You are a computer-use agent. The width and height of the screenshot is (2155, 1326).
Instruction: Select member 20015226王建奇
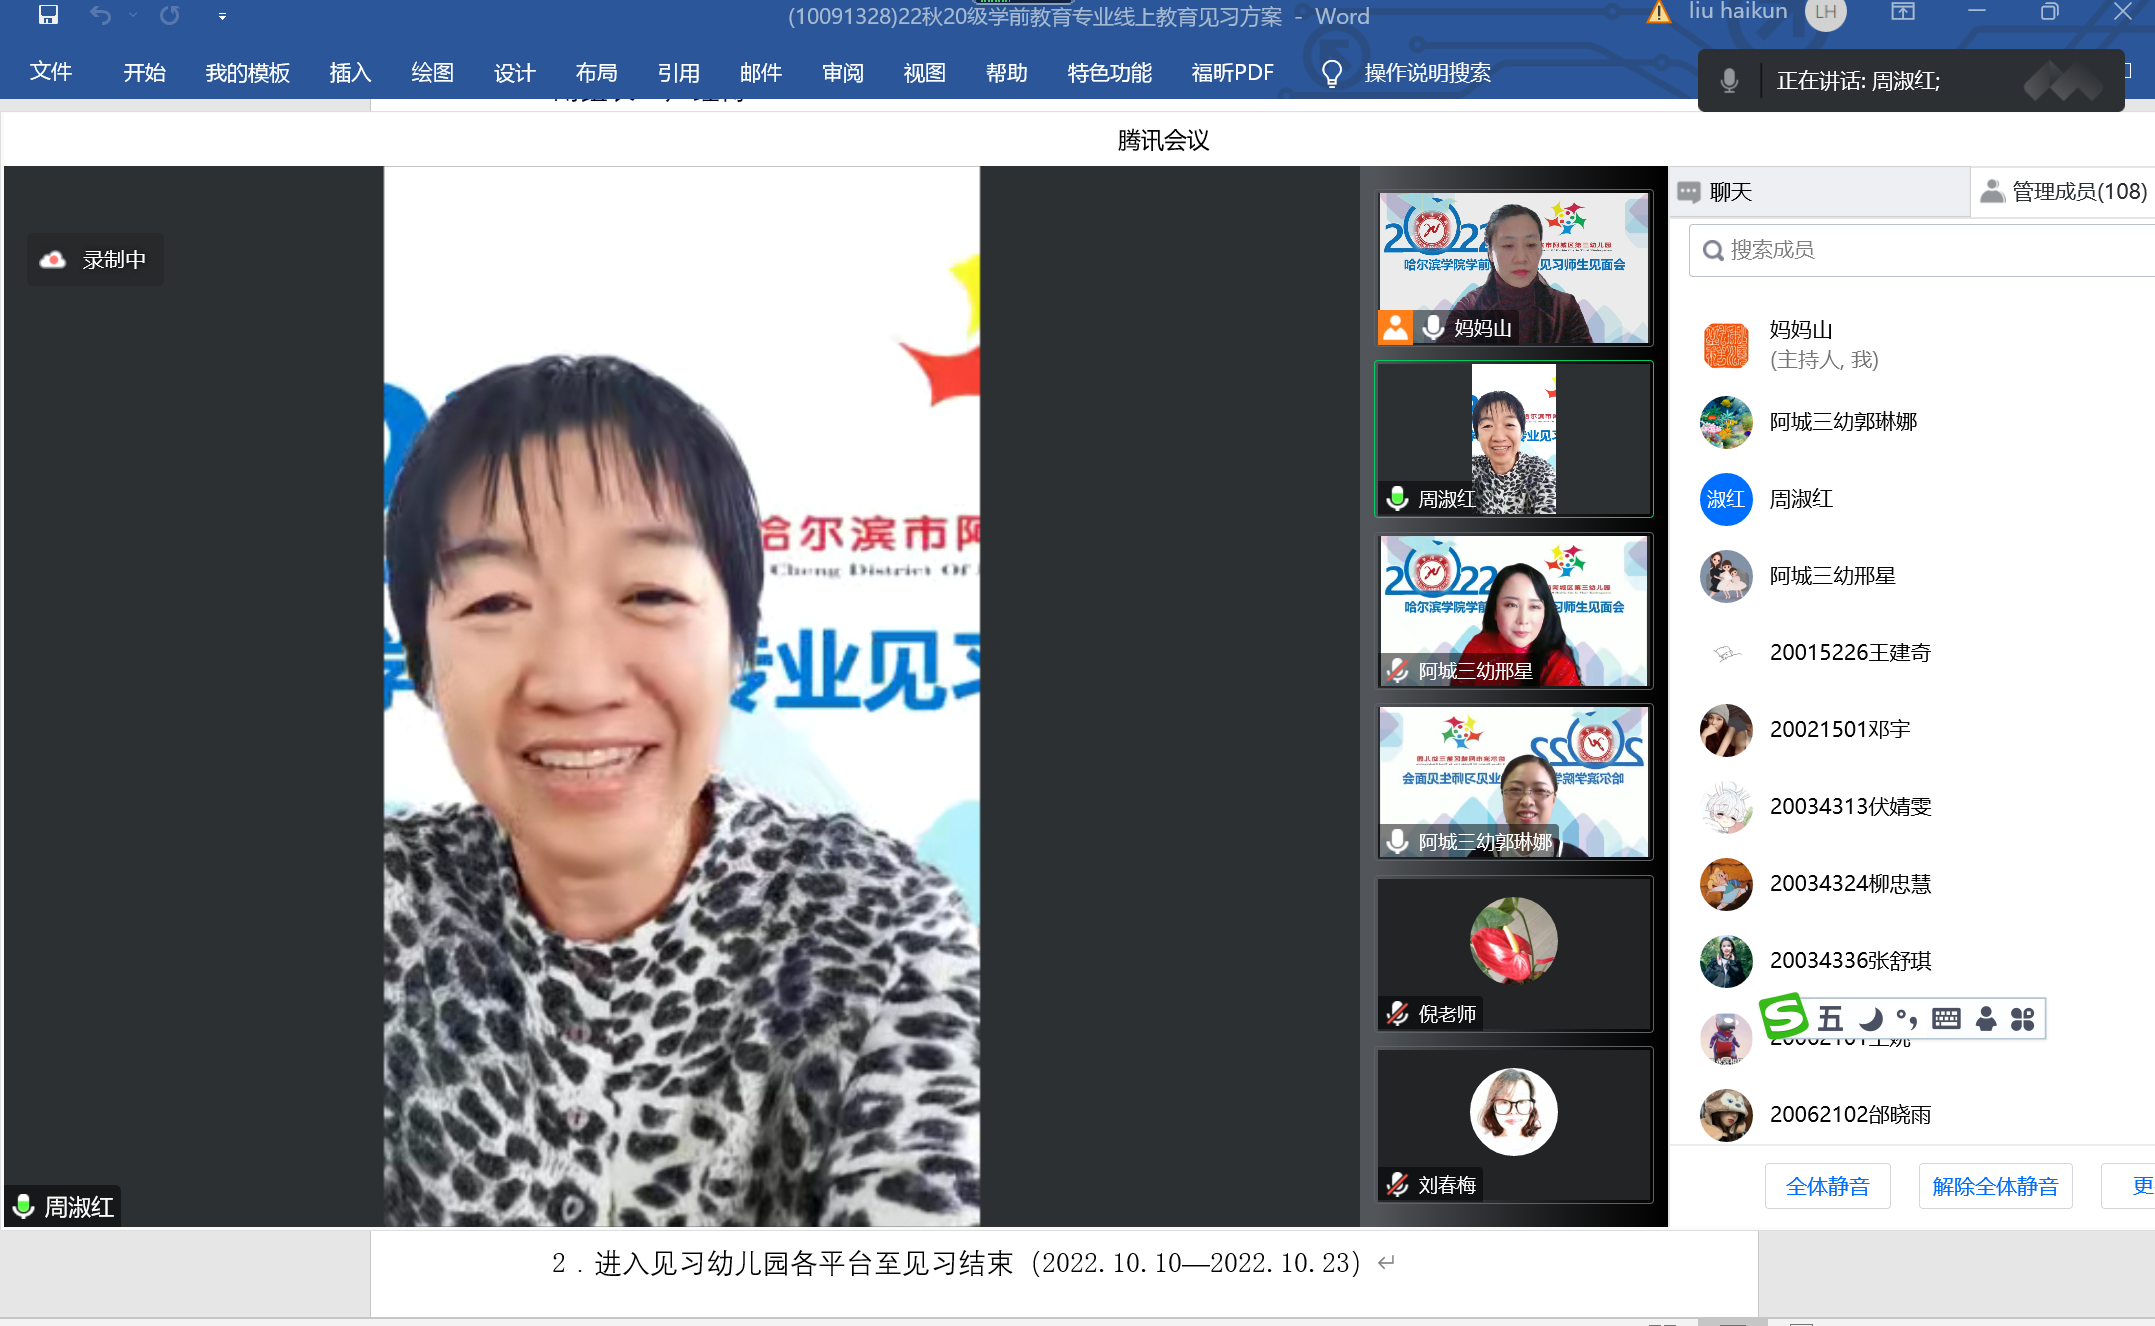coord(1912,653)
